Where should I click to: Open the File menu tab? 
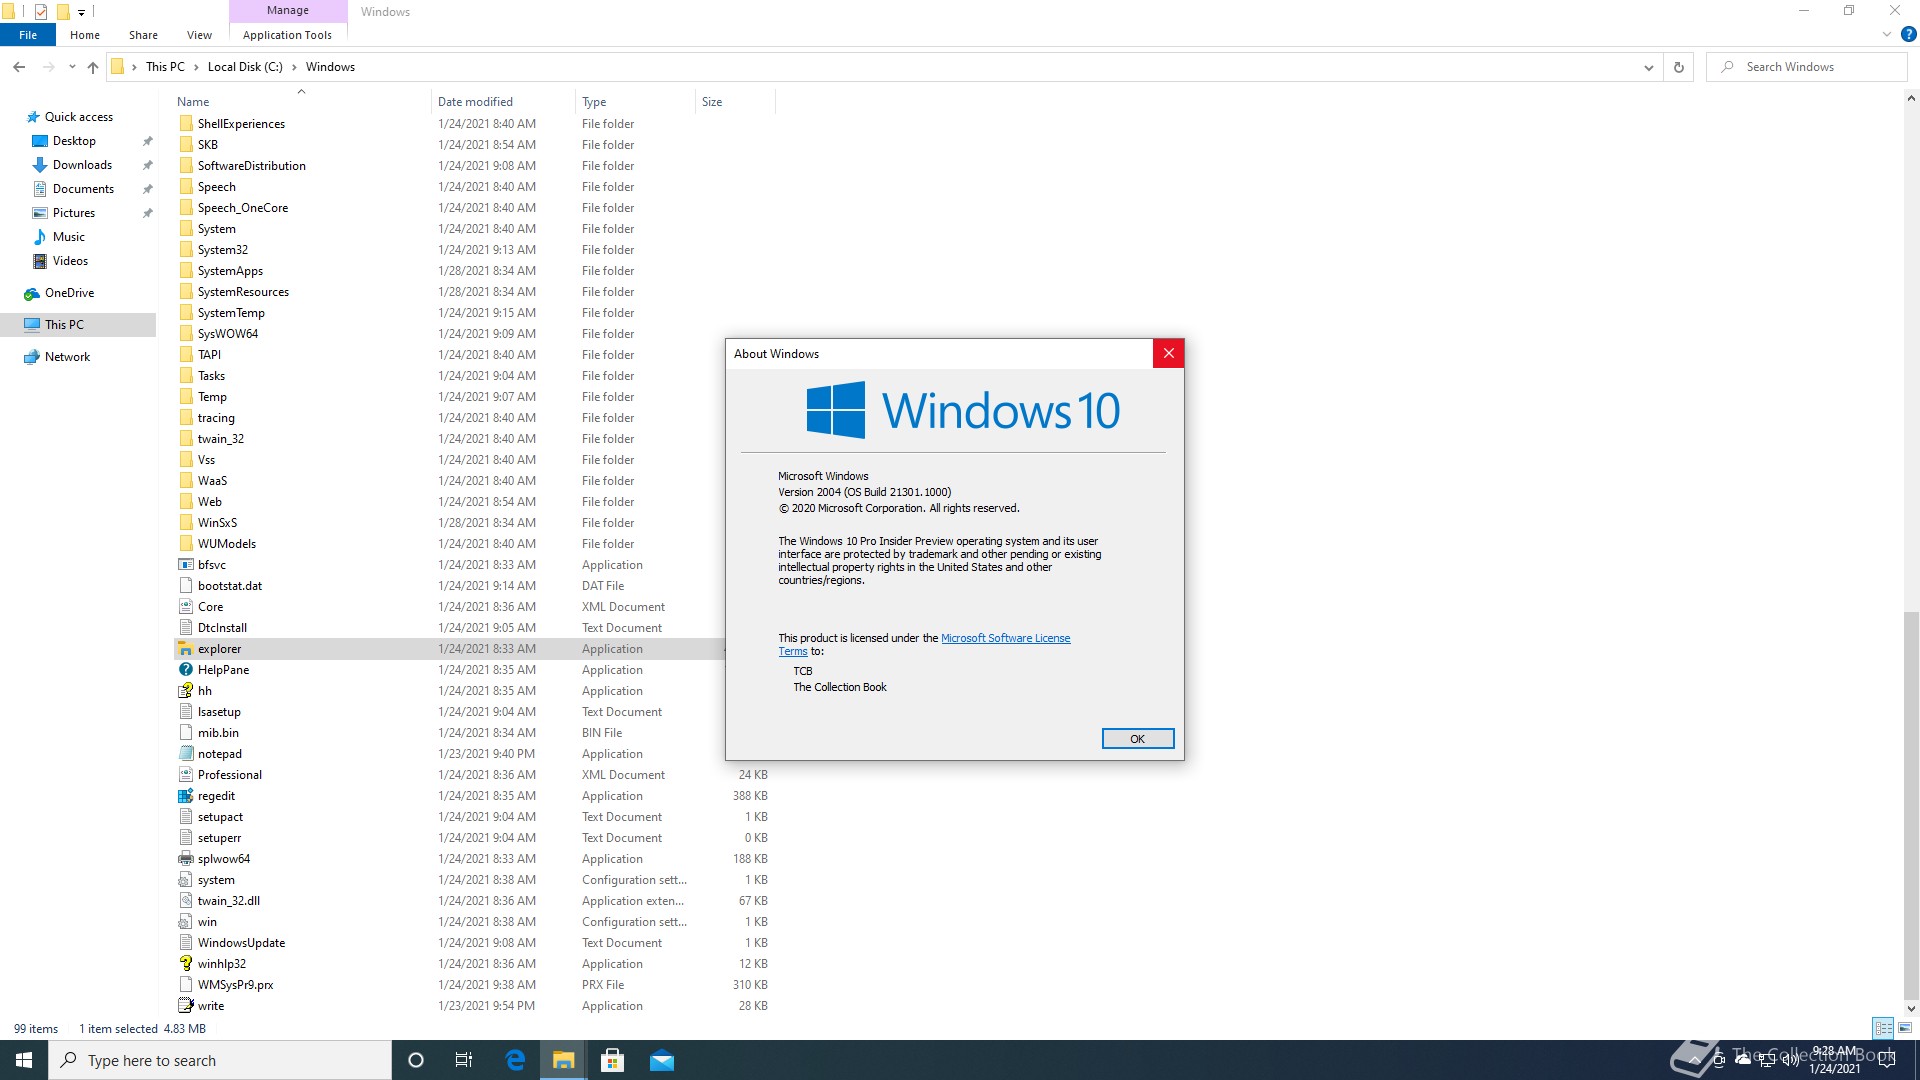pos(28,35)
